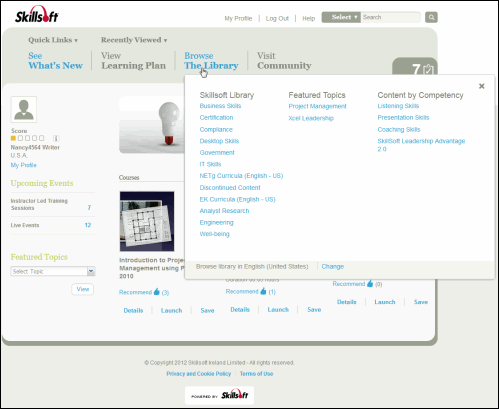Select Project Management featured topic
Screen dimensions: 499x409
(318, 106)
